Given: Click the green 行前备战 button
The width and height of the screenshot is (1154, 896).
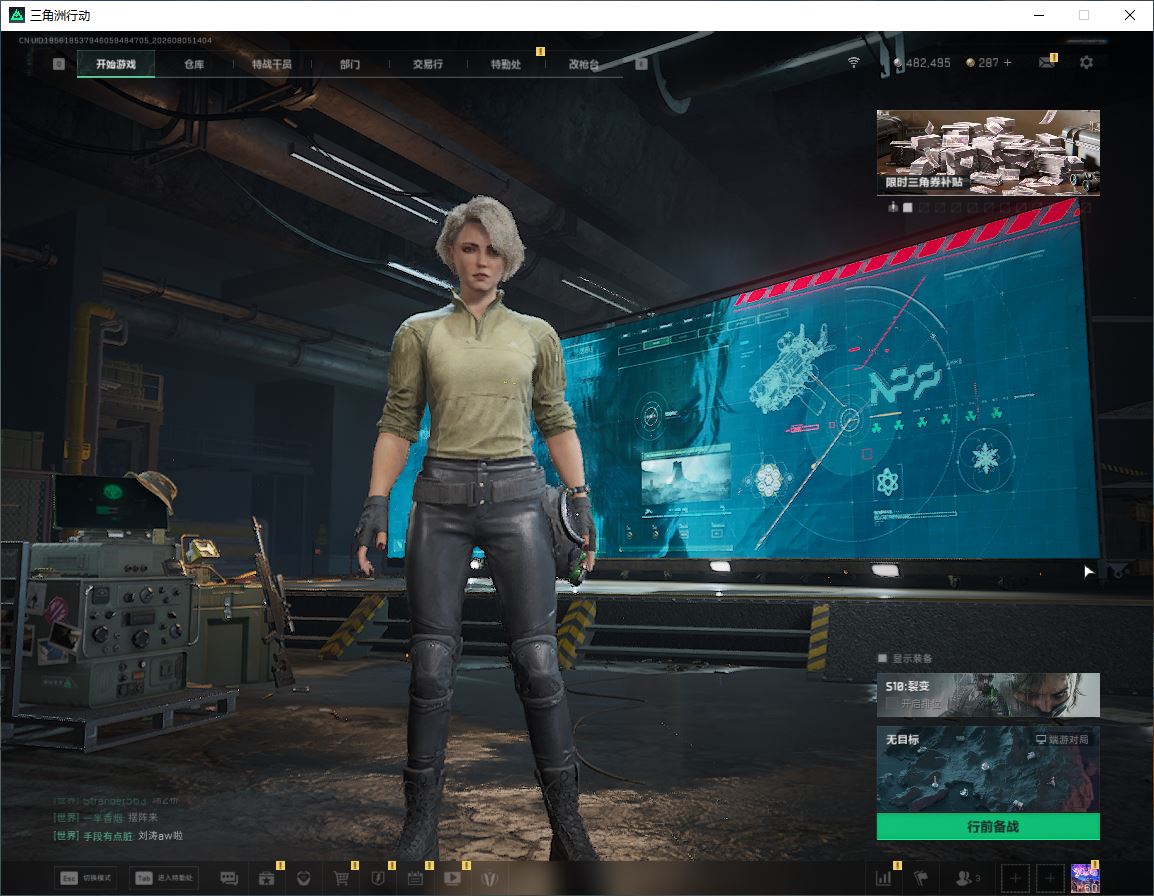Looking at the screenshot, I should coord(988,827).
